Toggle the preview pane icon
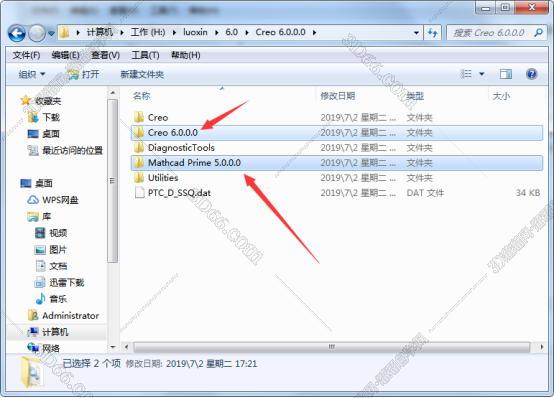Screen dimensions: 554x398 506,74
